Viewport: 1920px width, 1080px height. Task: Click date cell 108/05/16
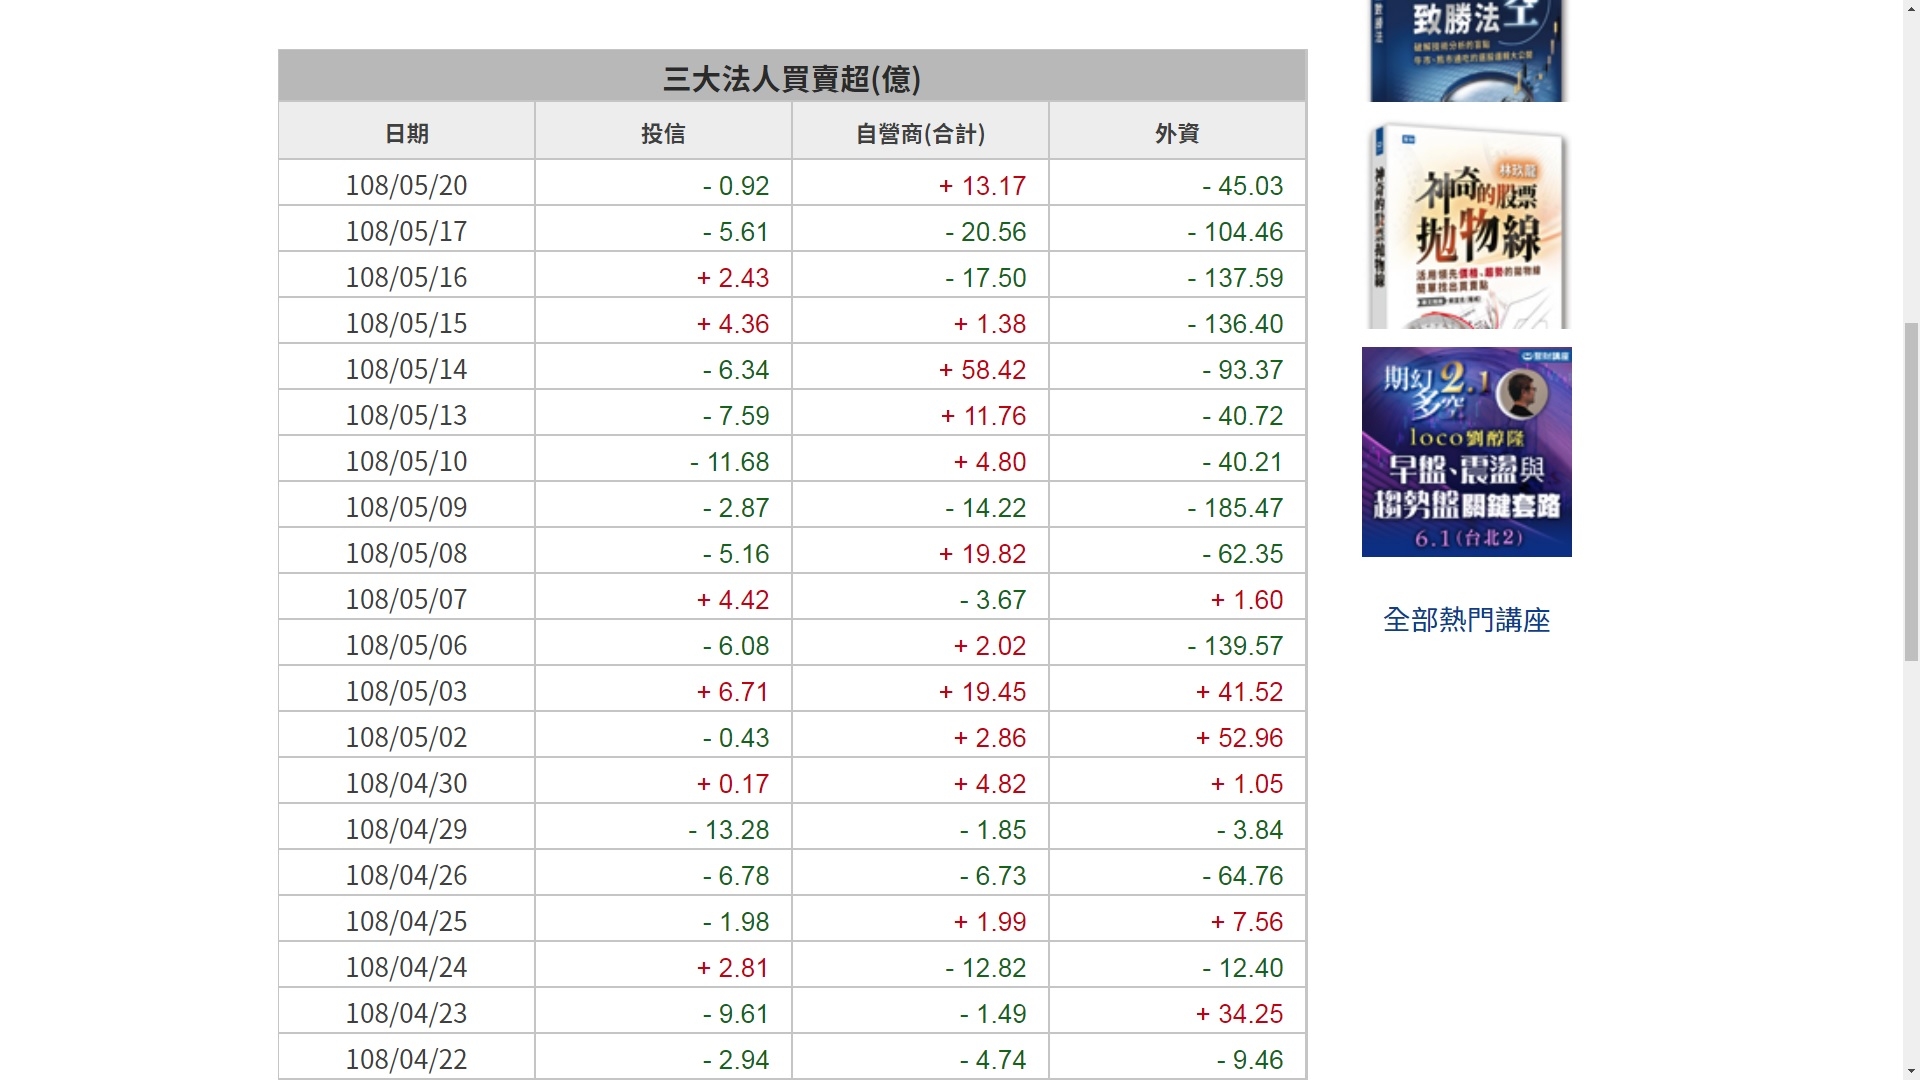tap(406, 277)
